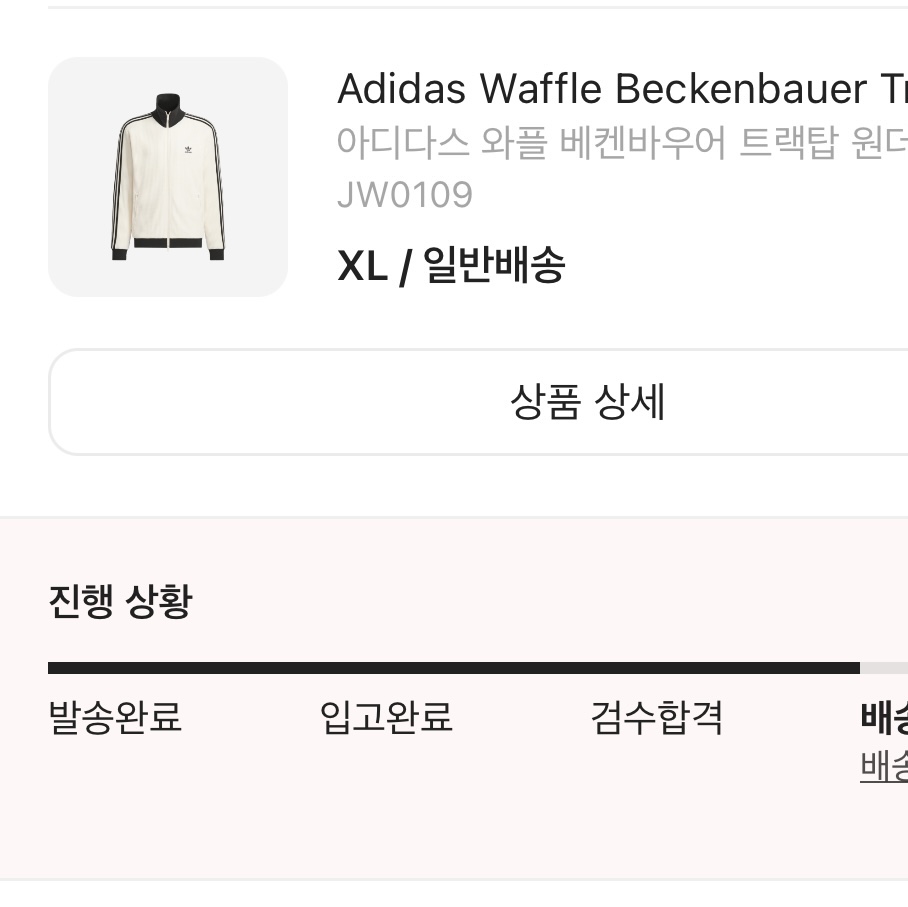Click the 일반배송 shipping type label
Image resolution: width=908 pixels, height=907 pixels.
pos(494,266)
